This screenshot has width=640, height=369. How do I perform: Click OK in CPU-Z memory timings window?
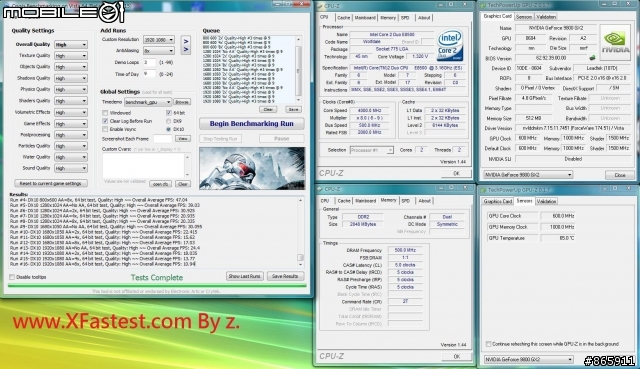click(456, 356)
